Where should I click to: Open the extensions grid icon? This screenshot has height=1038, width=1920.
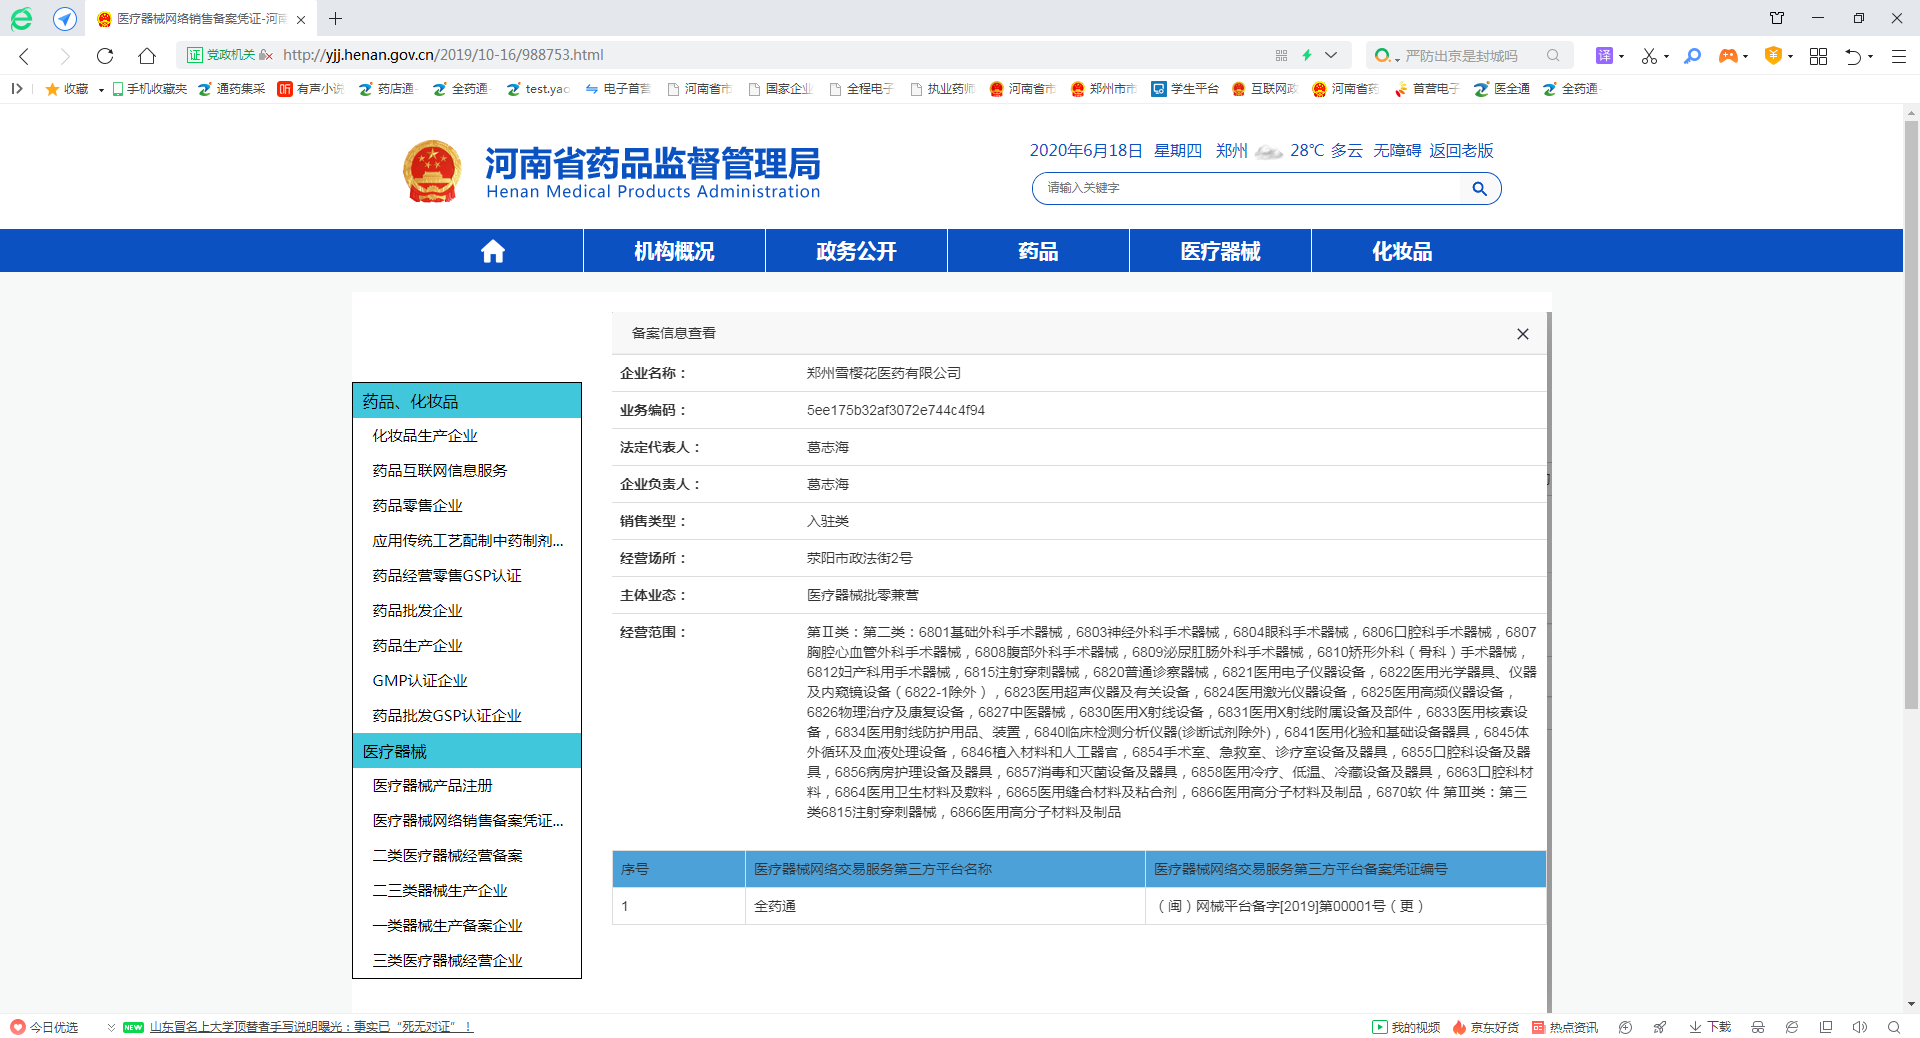pos(1818,56)
